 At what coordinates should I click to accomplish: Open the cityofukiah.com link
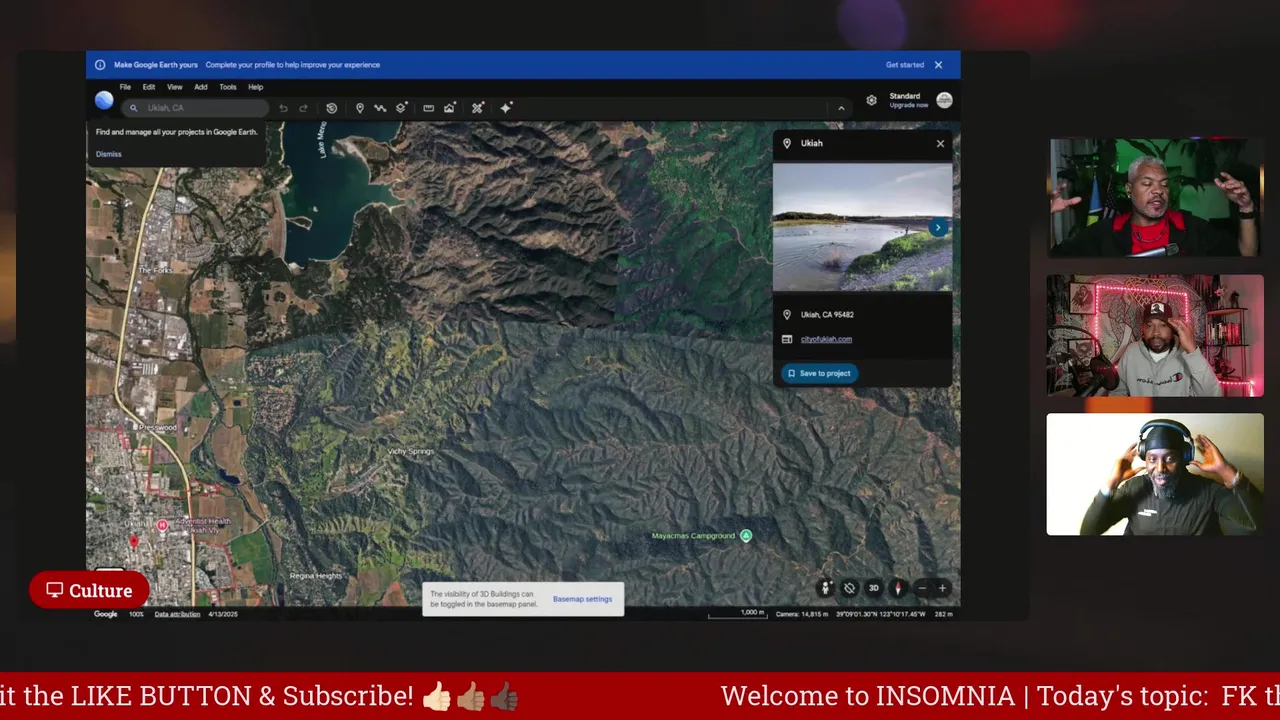click(826, 339)
